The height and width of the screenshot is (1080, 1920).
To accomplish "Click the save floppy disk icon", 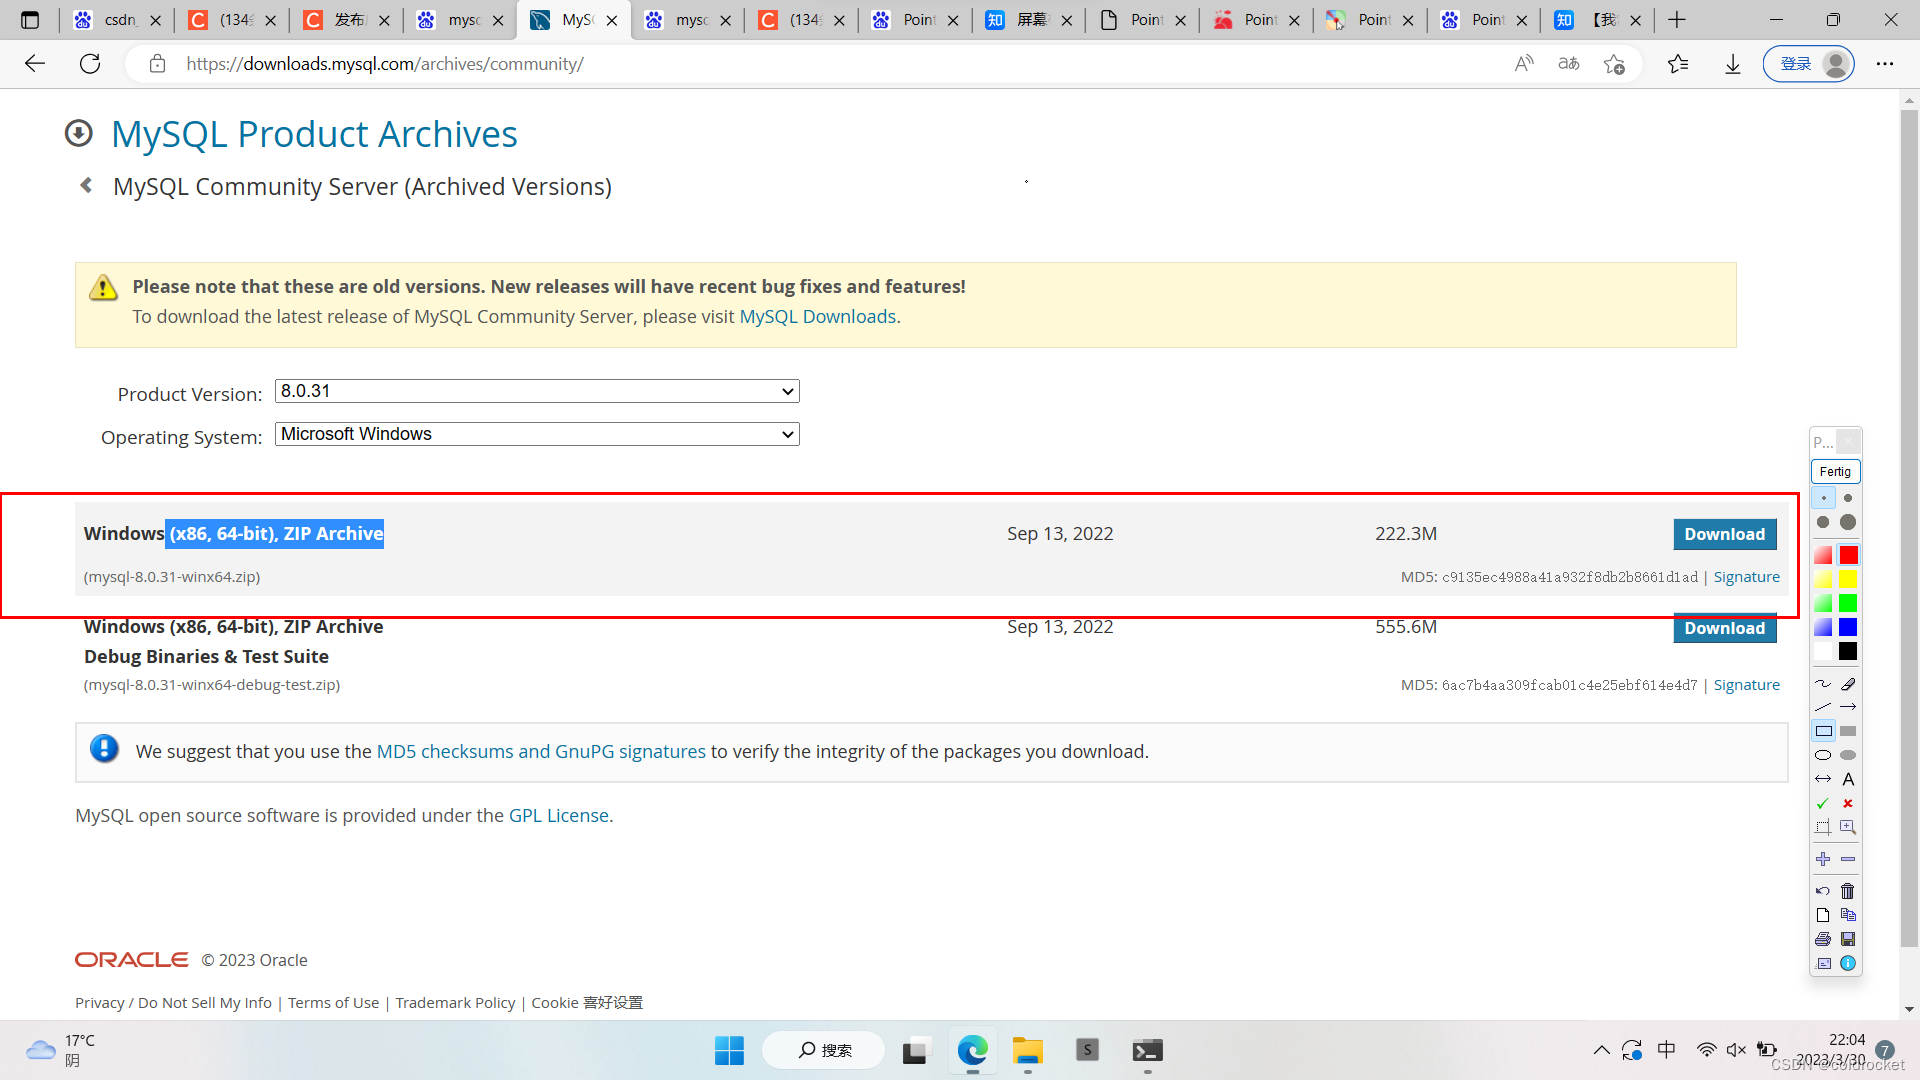I will (1848, 939).
